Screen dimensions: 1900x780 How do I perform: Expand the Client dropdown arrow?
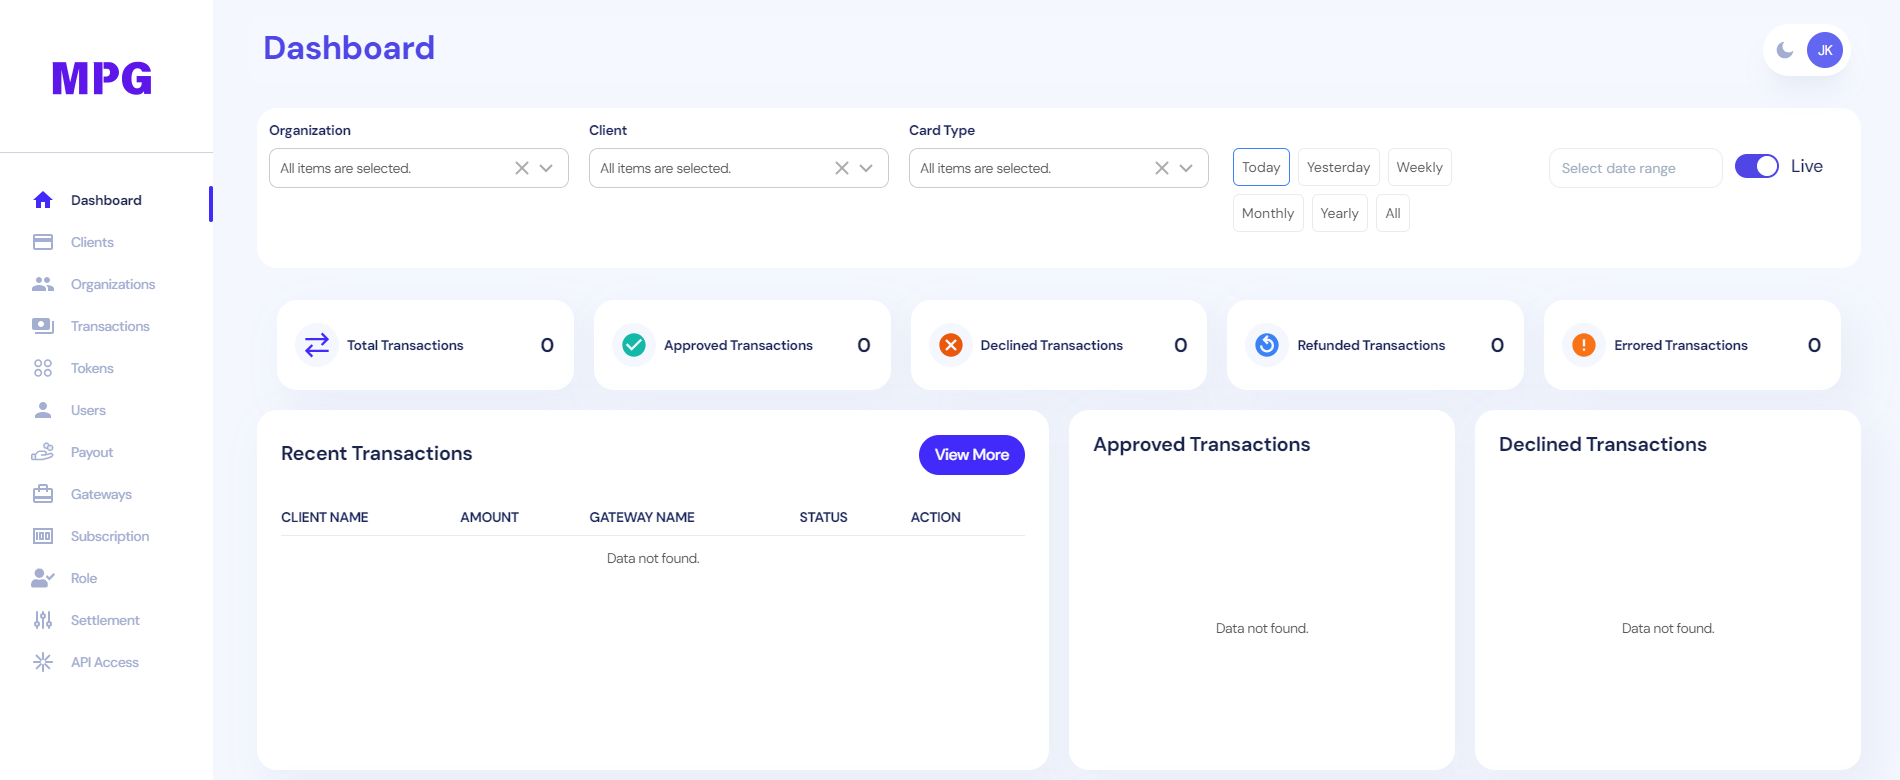[866, 168]
